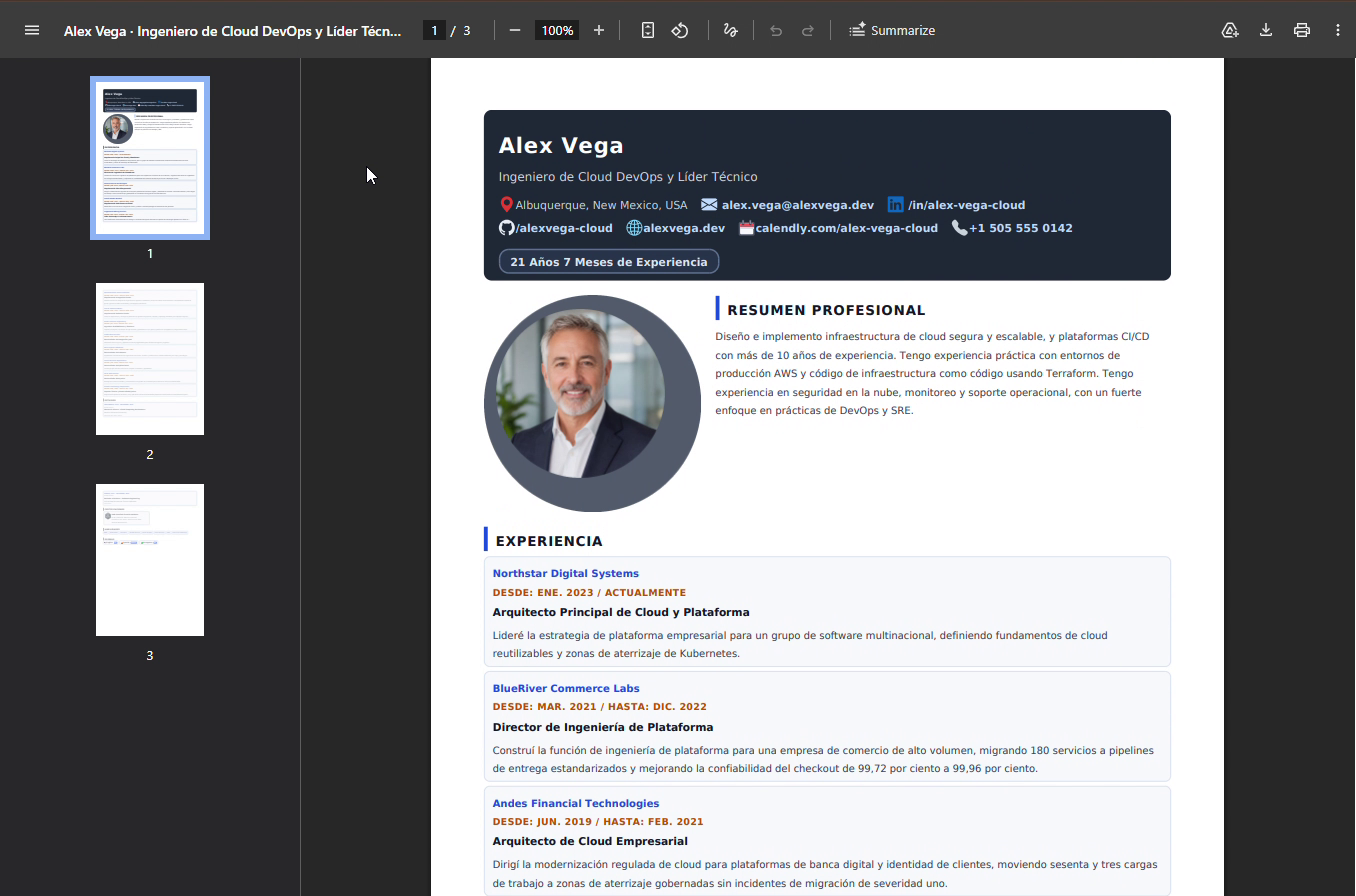This screenshot has height=896, width=1356.
Task: Rotate the document counterclockwise
Action: coord(680,30)
